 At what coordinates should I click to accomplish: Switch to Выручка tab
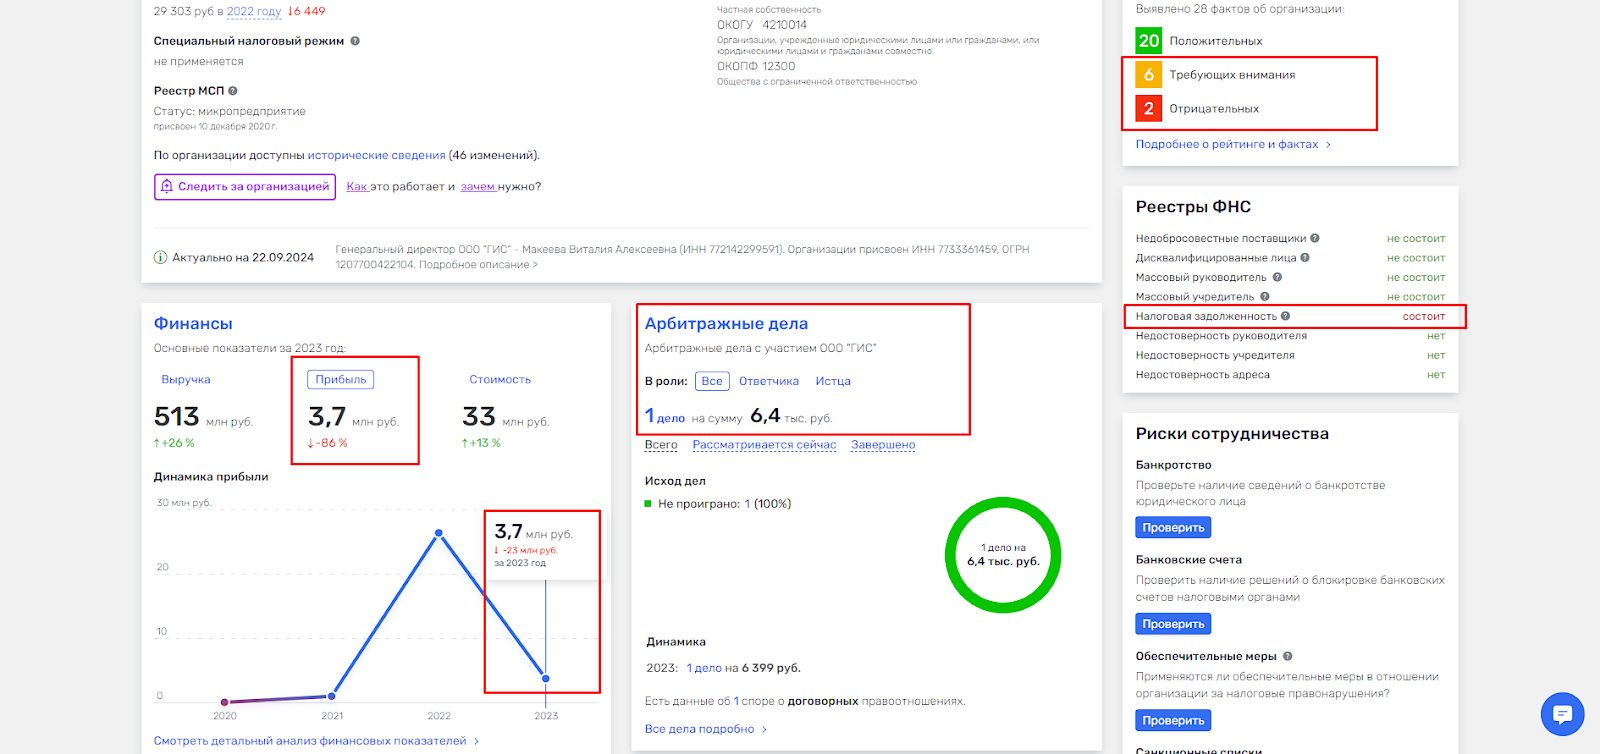(186, 380)
